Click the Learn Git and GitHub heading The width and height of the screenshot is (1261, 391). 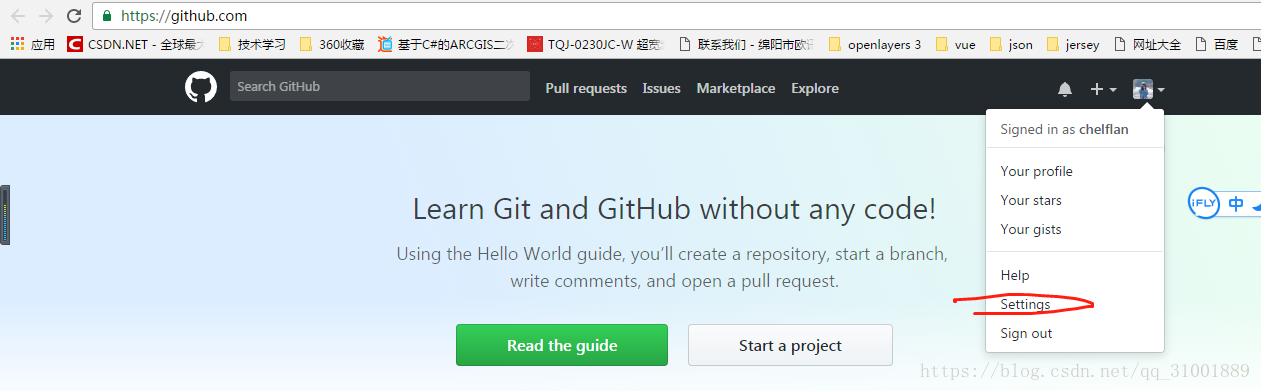coord(675,209)
